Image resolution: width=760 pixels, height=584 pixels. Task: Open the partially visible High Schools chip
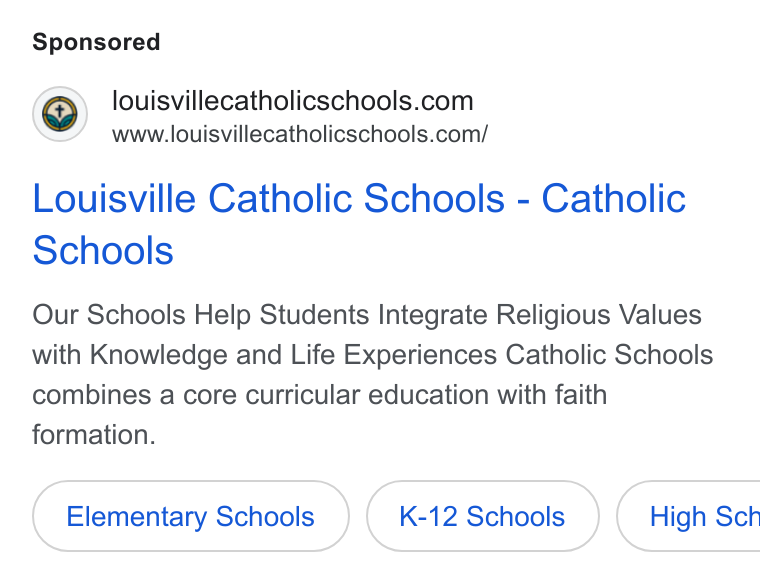[x=688, y=516]
